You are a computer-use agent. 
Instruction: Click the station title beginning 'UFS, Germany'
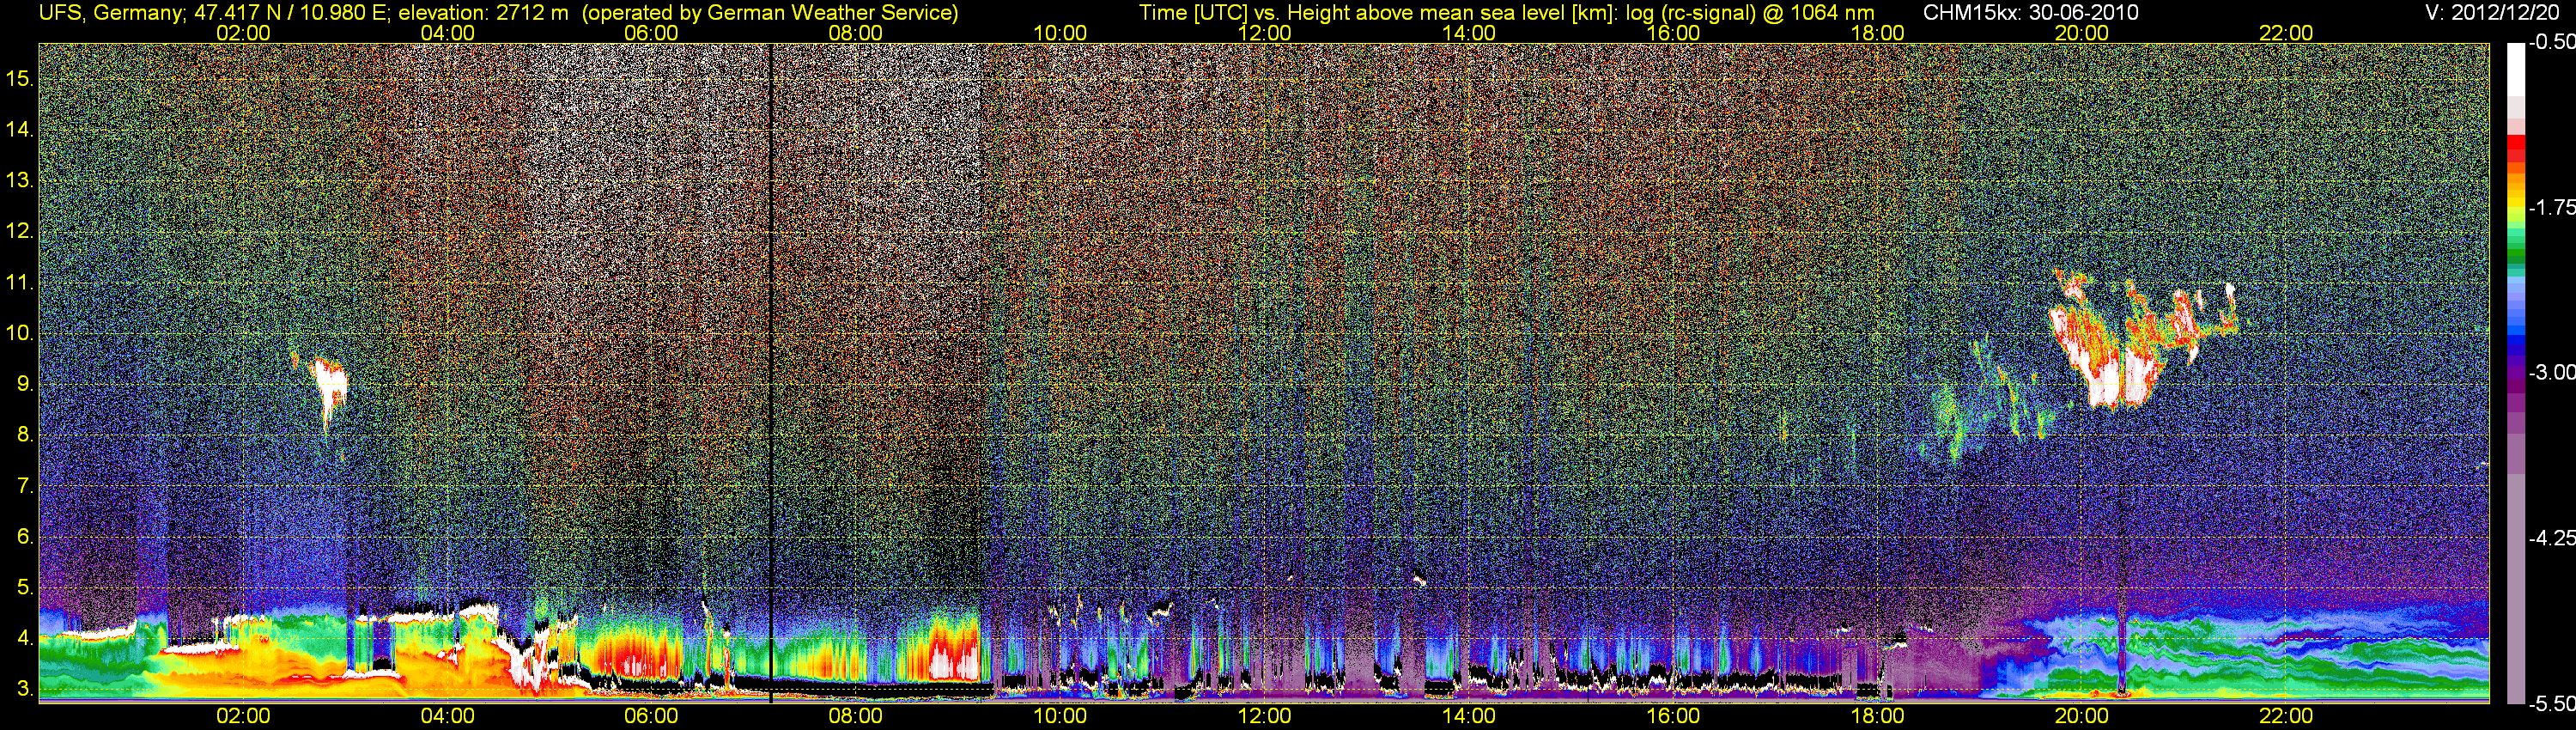(498, 13)
